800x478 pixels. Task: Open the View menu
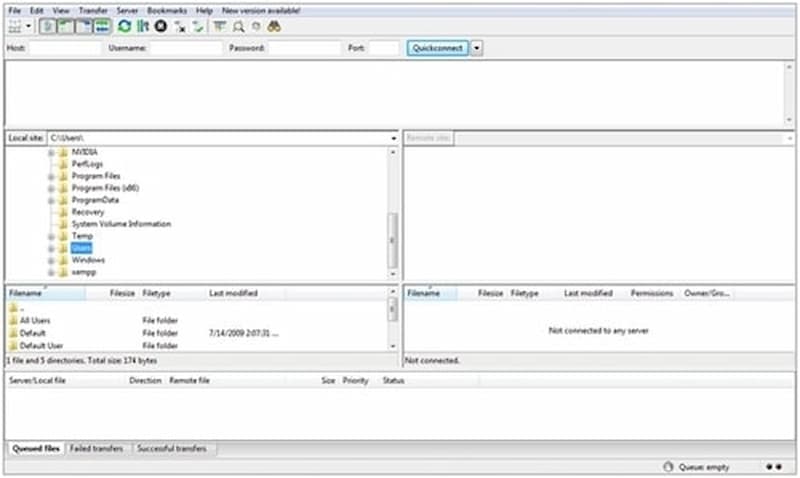pyautogui.click(x=61, y=10)
